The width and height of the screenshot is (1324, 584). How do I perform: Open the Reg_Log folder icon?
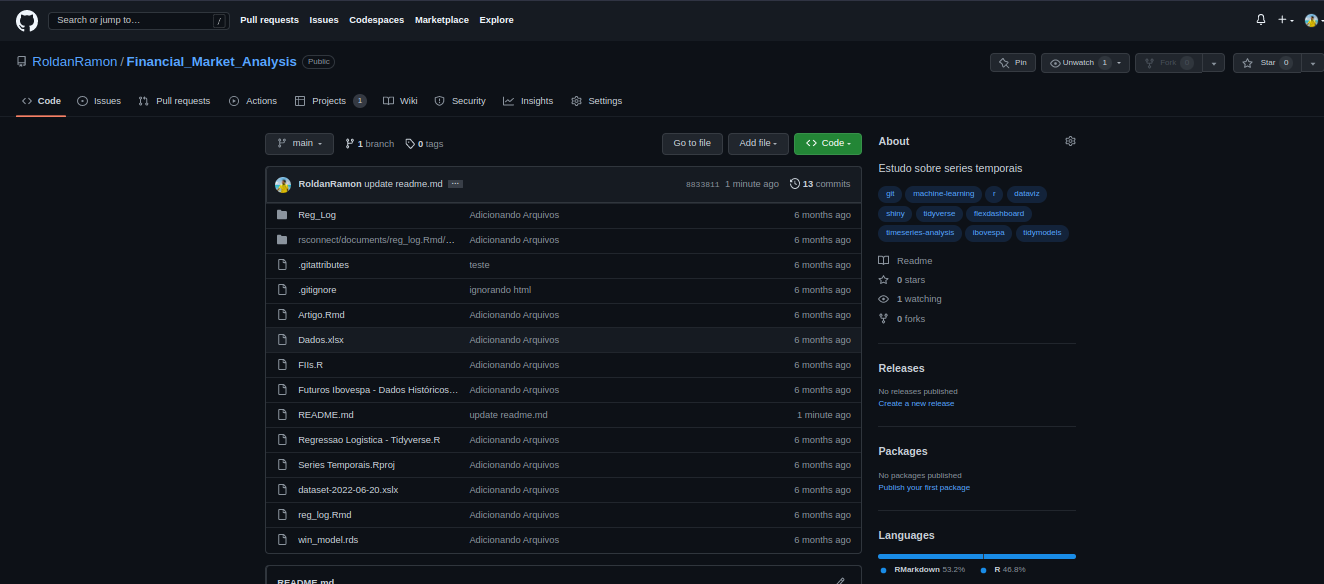282,215
